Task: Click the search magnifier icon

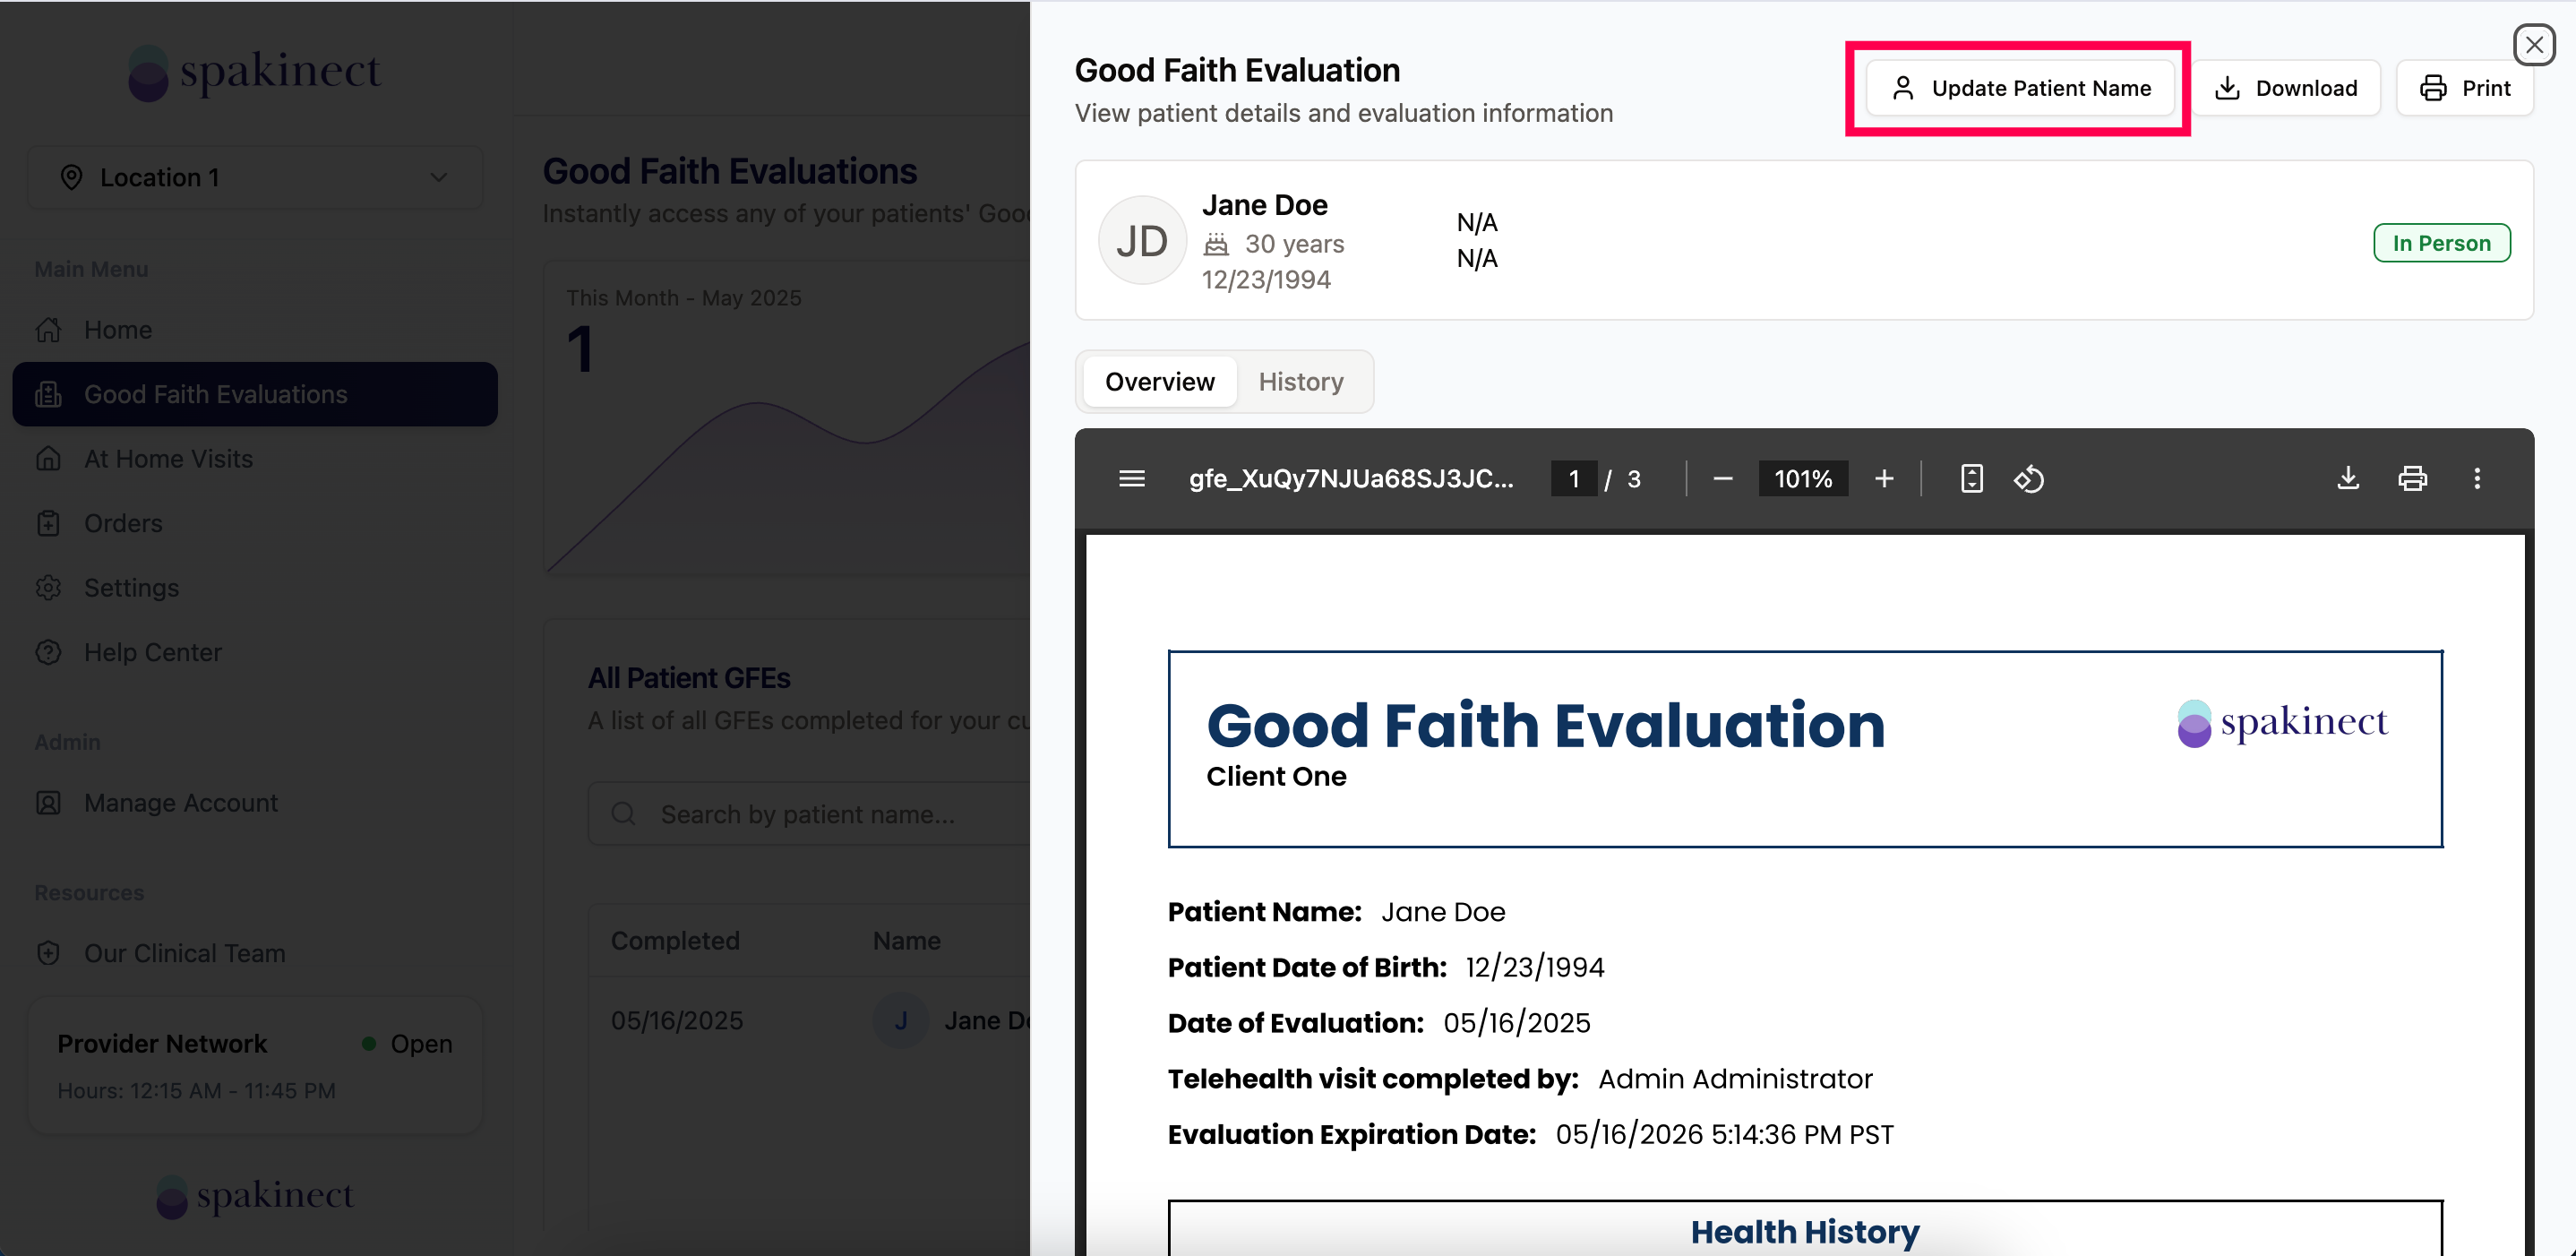Action: tap(624, 813)
